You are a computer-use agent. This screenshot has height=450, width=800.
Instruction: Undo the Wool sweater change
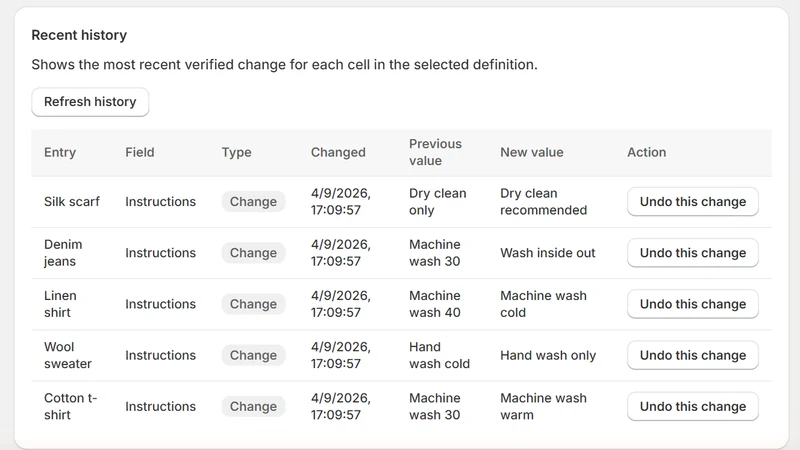(x=693, y=355)
